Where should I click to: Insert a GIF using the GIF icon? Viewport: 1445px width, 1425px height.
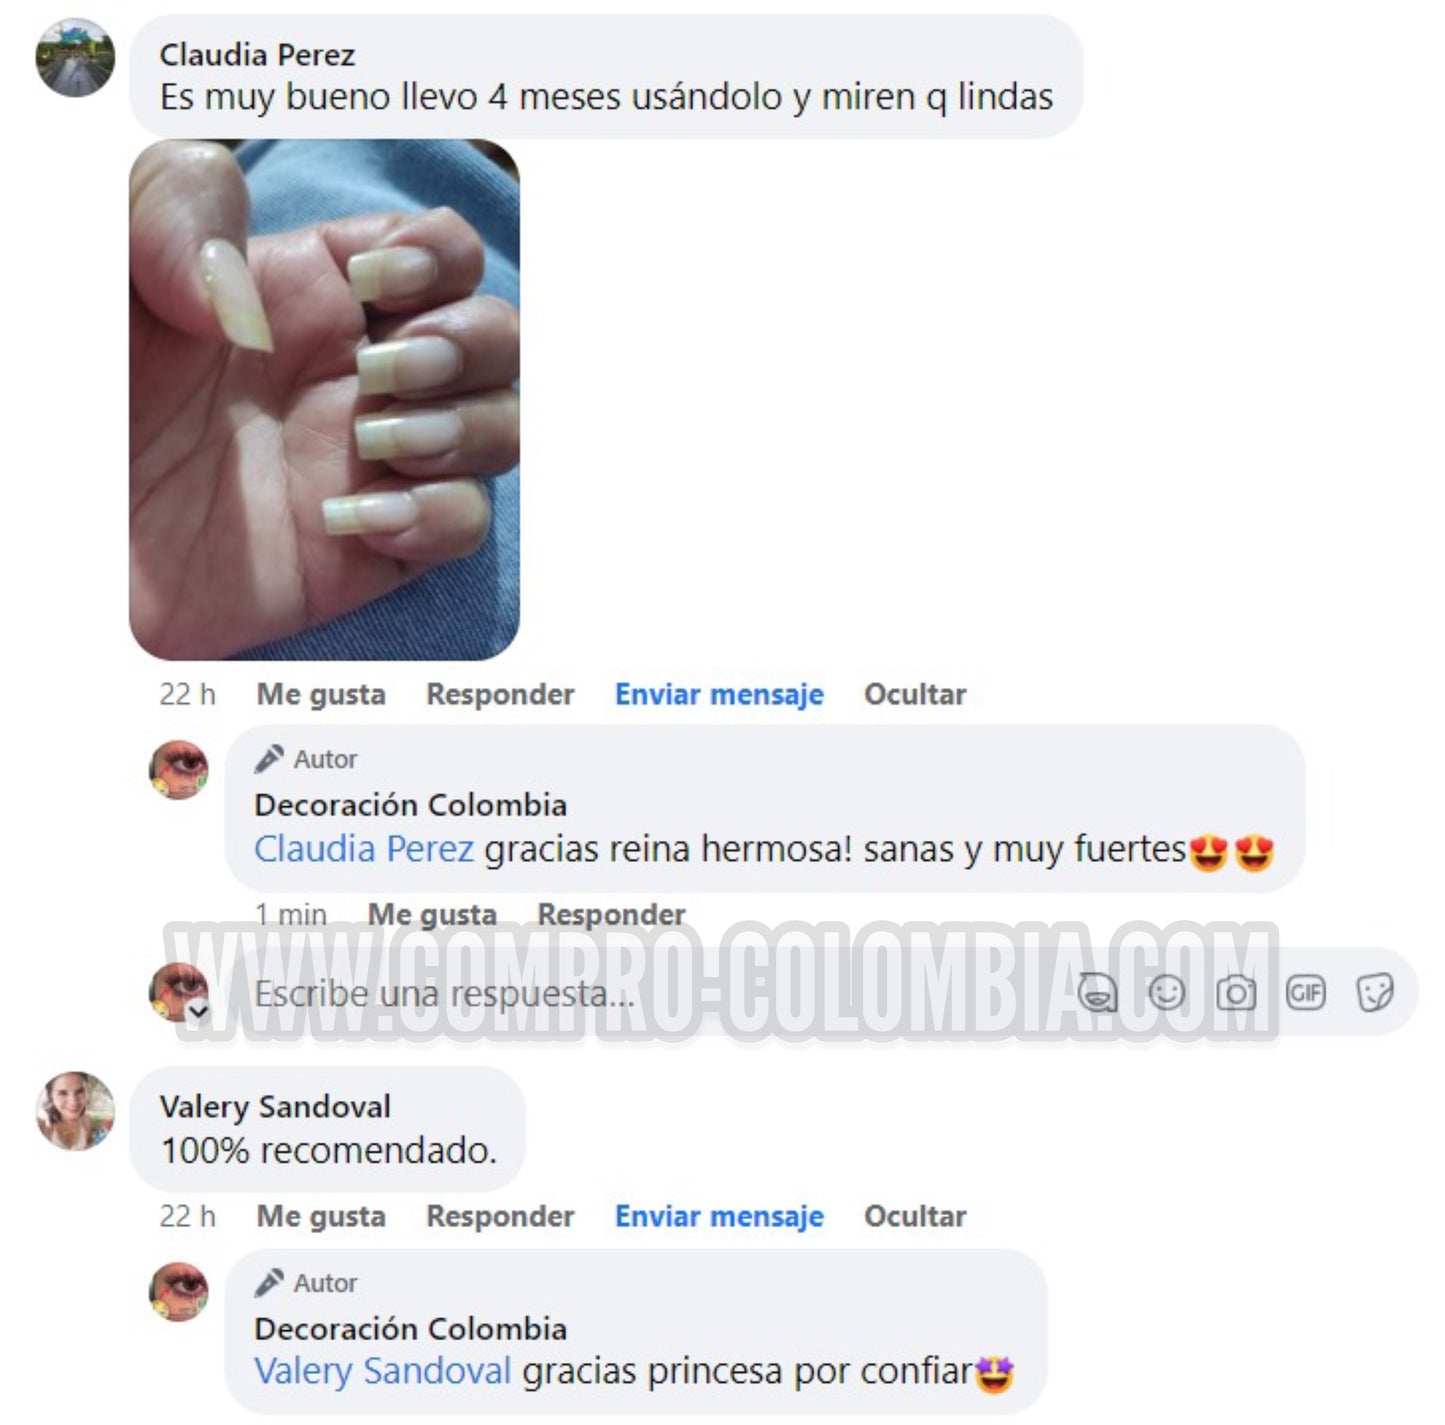[1305, 993]
